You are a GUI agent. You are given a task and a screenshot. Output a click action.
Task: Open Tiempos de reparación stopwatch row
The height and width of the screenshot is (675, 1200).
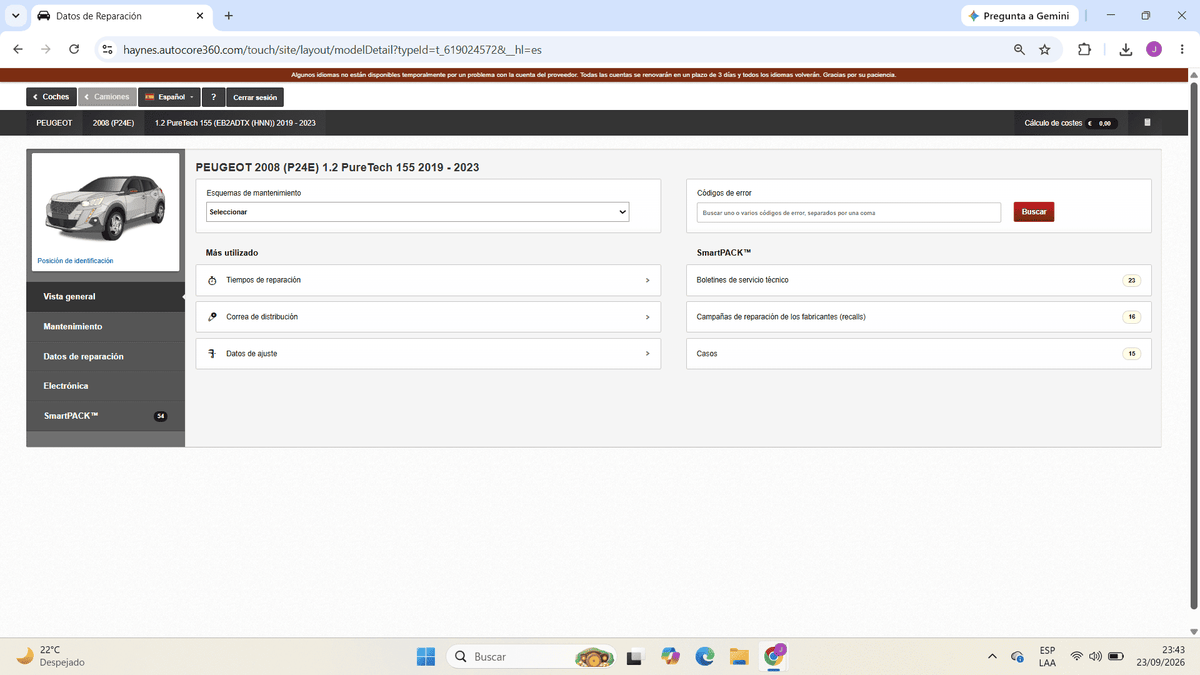pos(428,280)
